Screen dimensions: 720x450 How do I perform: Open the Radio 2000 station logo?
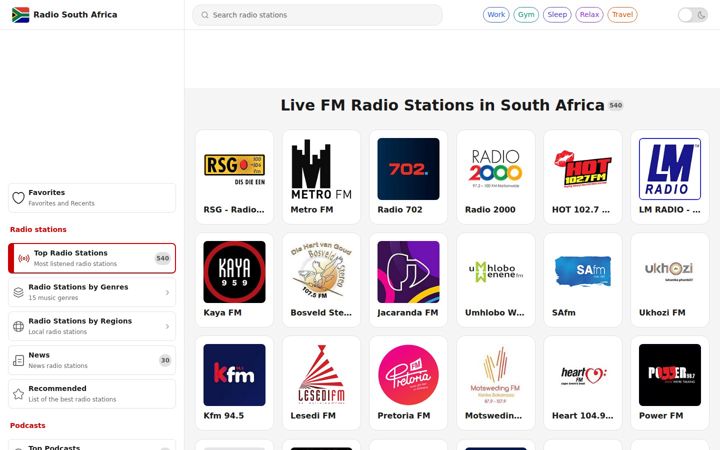pos(495,169)
